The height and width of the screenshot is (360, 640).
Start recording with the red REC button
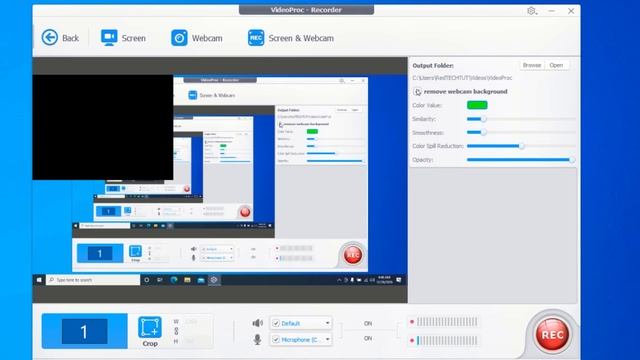pos(552,335)
